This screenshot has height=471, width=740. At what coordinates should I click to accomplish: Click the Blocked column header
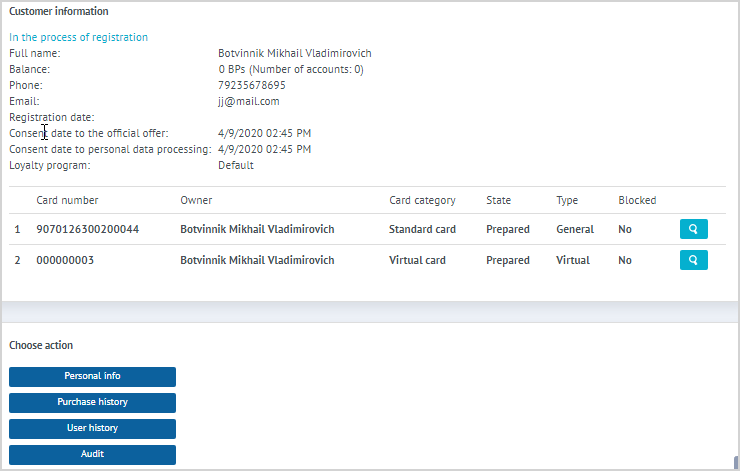click(637, 200)
